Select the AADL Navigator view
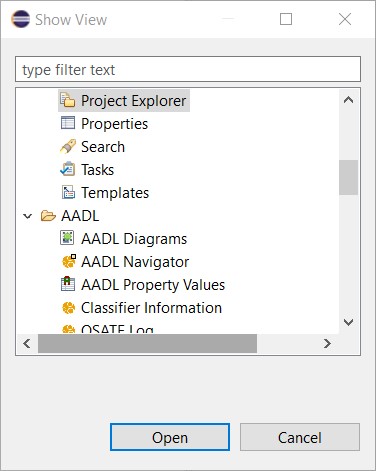The height and width of the screenshot is (471, 376). [135, 262]
